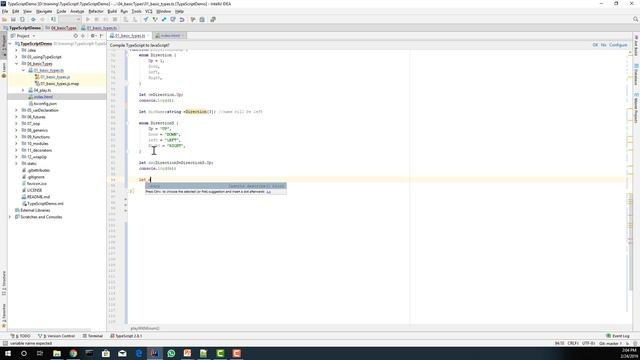
Task: Open File Explorer from the taskbar
Action: point(57,353)
